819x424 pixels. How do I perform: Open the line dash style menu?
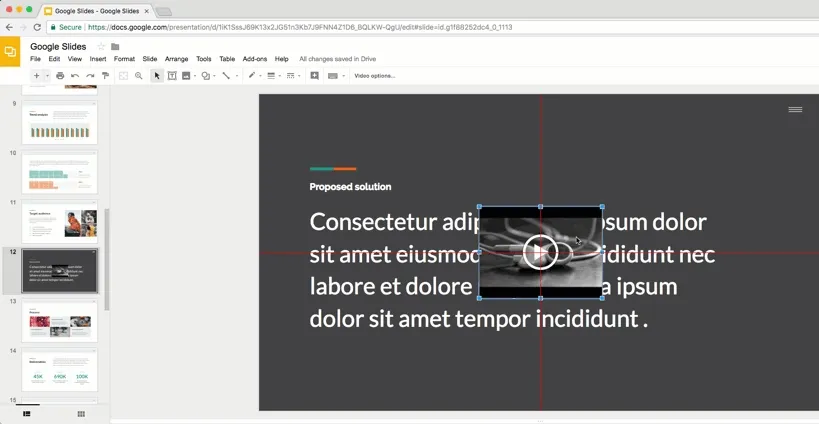291,76
